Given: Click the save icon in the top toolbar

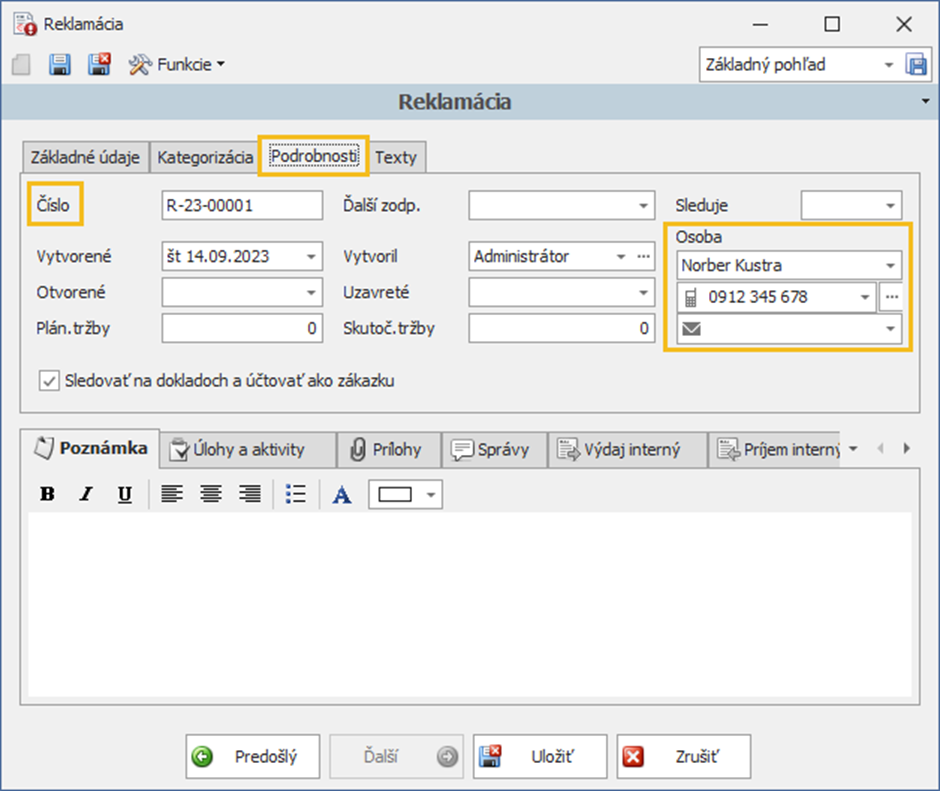Looking at the screenshot, I should 60,65.
